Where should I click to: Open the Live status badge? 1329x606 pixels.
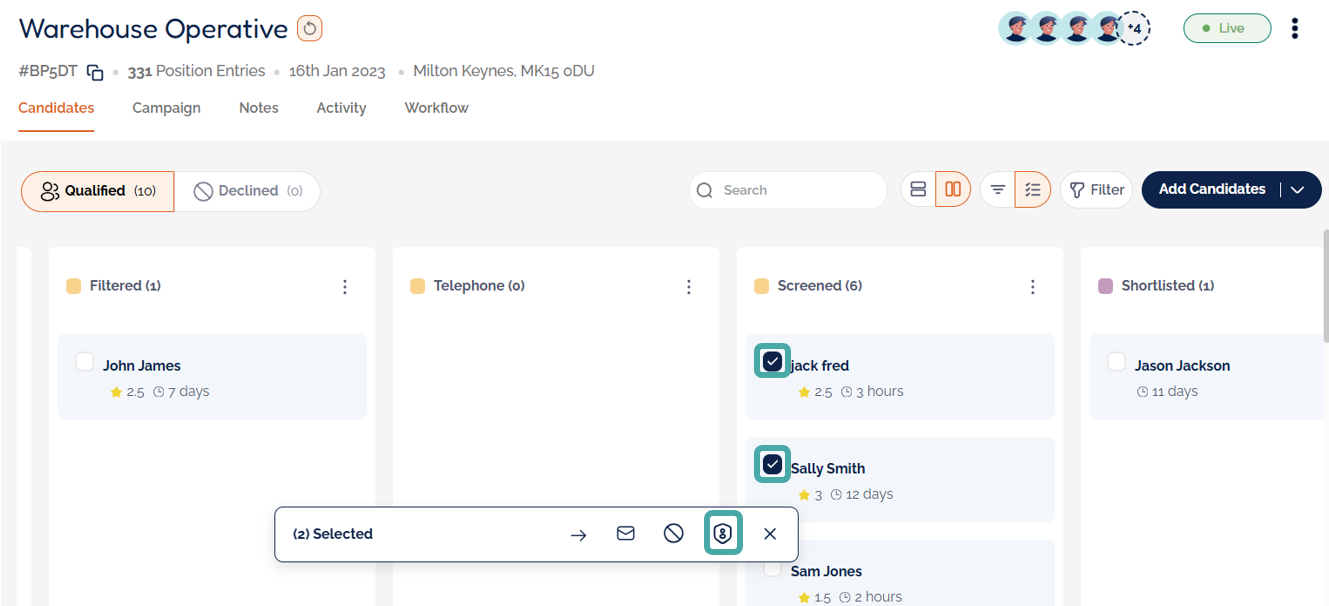(x=1227, y=28)
